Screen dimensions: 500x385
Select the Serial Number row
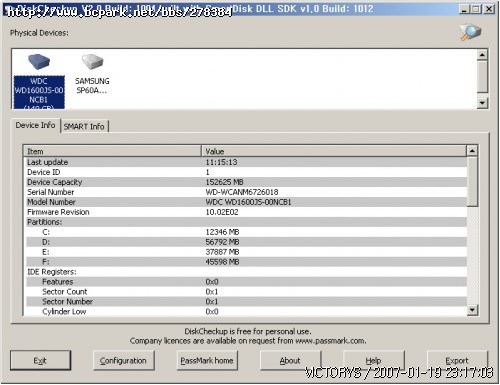[247, 192]
